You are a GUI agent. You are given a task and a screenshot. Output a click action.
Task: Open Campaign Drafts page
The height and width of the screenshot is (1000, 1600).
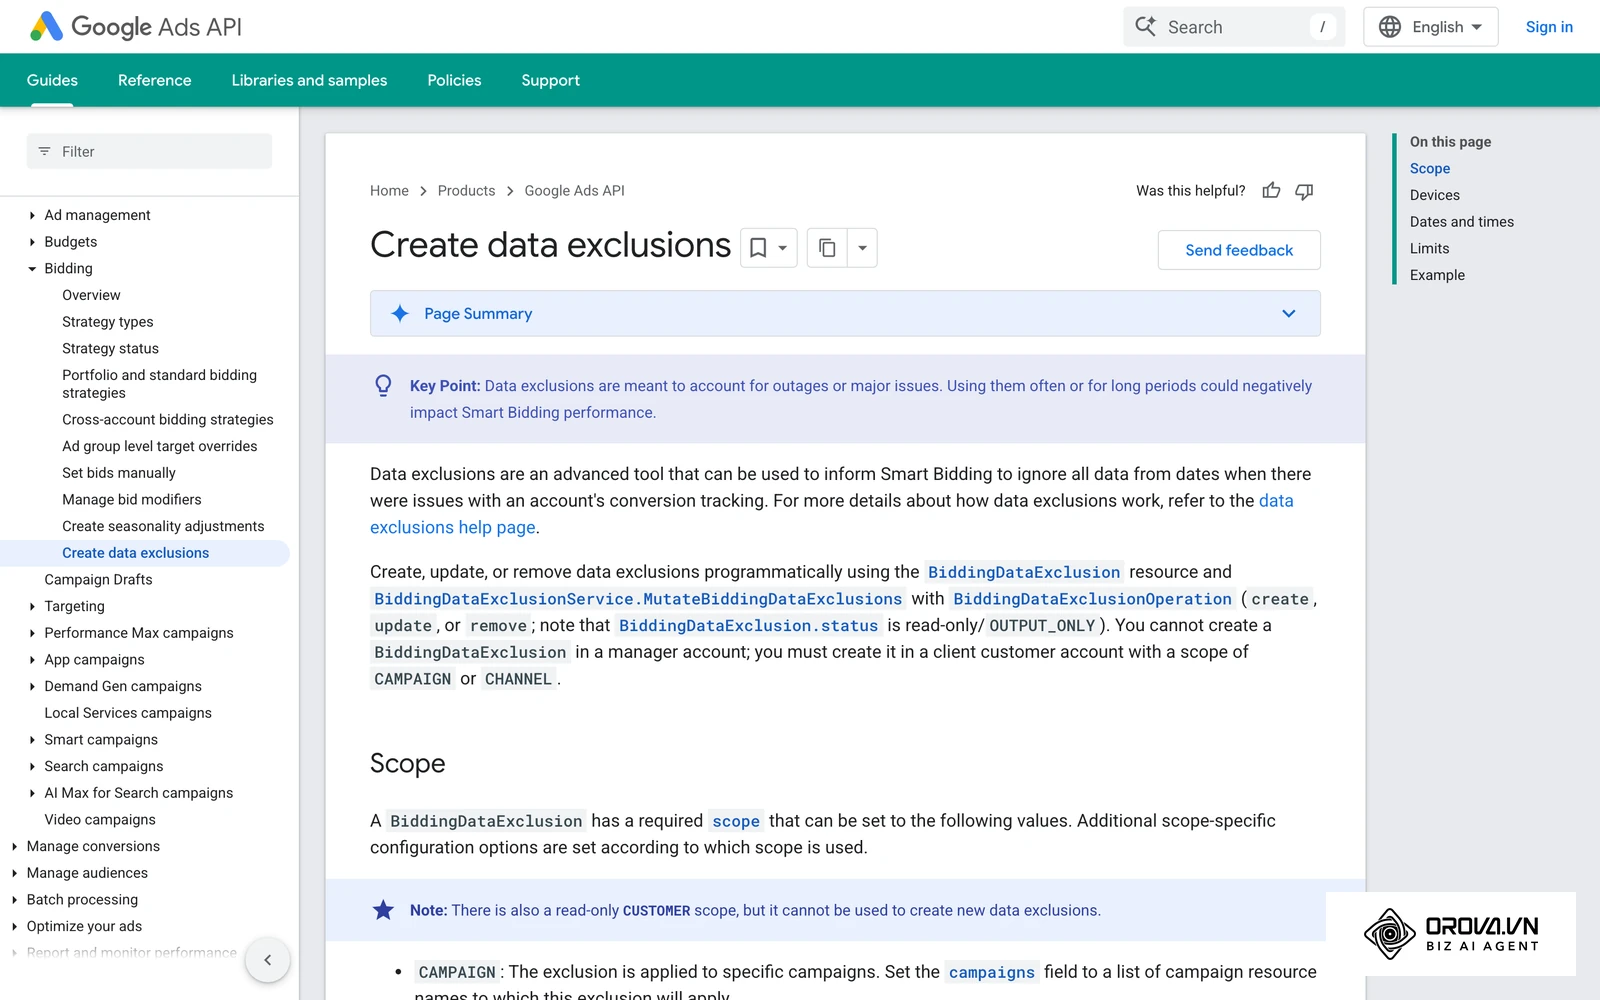click(98, 580)
